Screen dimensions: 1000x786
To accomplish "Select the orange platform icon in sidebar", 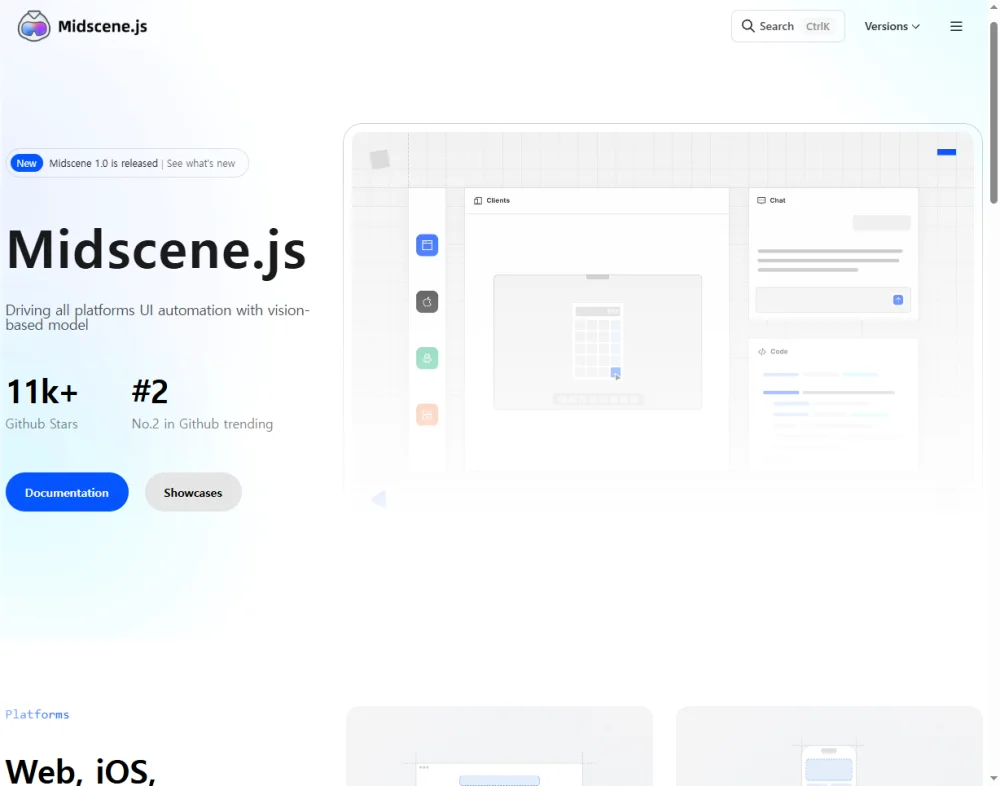I will pos(427,414).
